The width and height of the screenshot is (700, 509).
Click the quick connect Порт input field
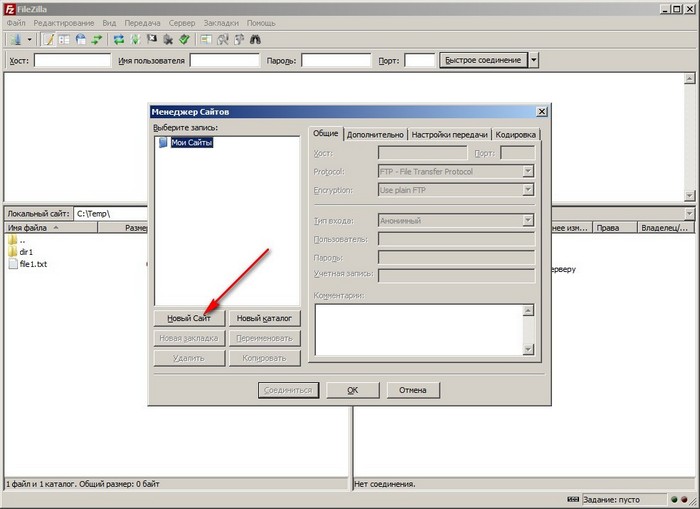[420, 60]
